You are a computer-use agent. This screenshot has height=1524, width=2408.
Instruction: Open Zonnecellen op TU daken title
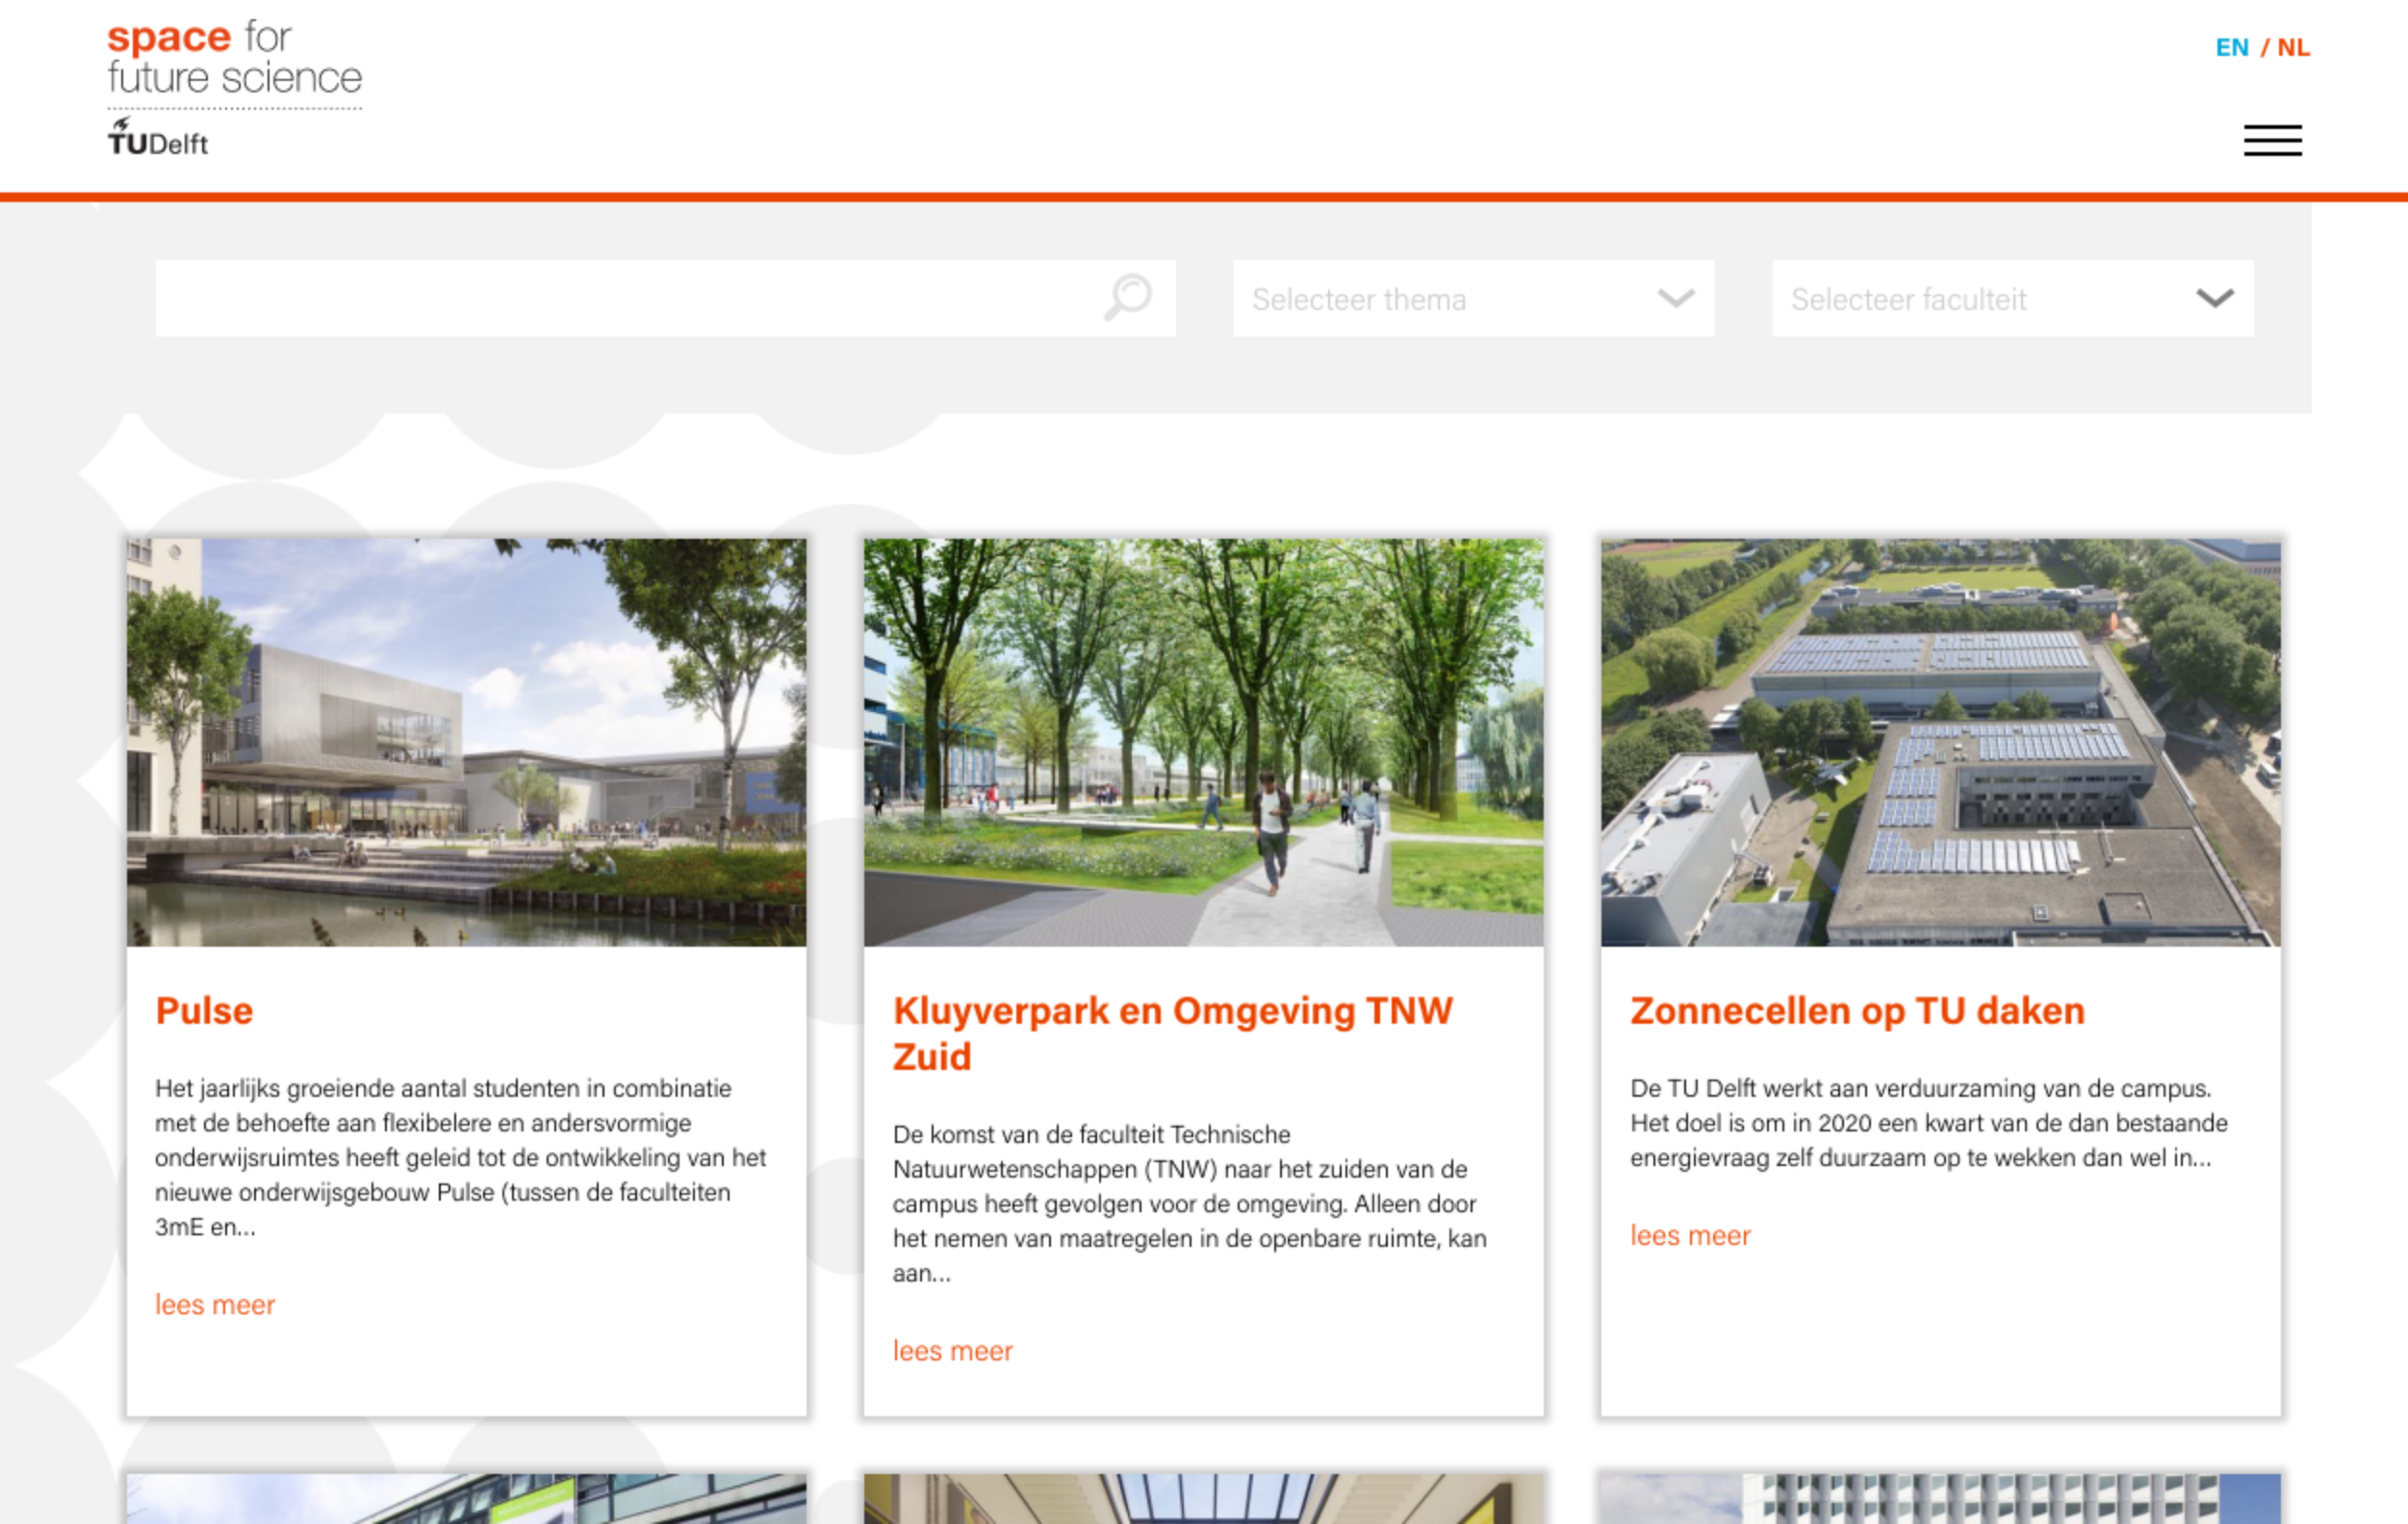pyautogui.click(x=1857, y=1010)
